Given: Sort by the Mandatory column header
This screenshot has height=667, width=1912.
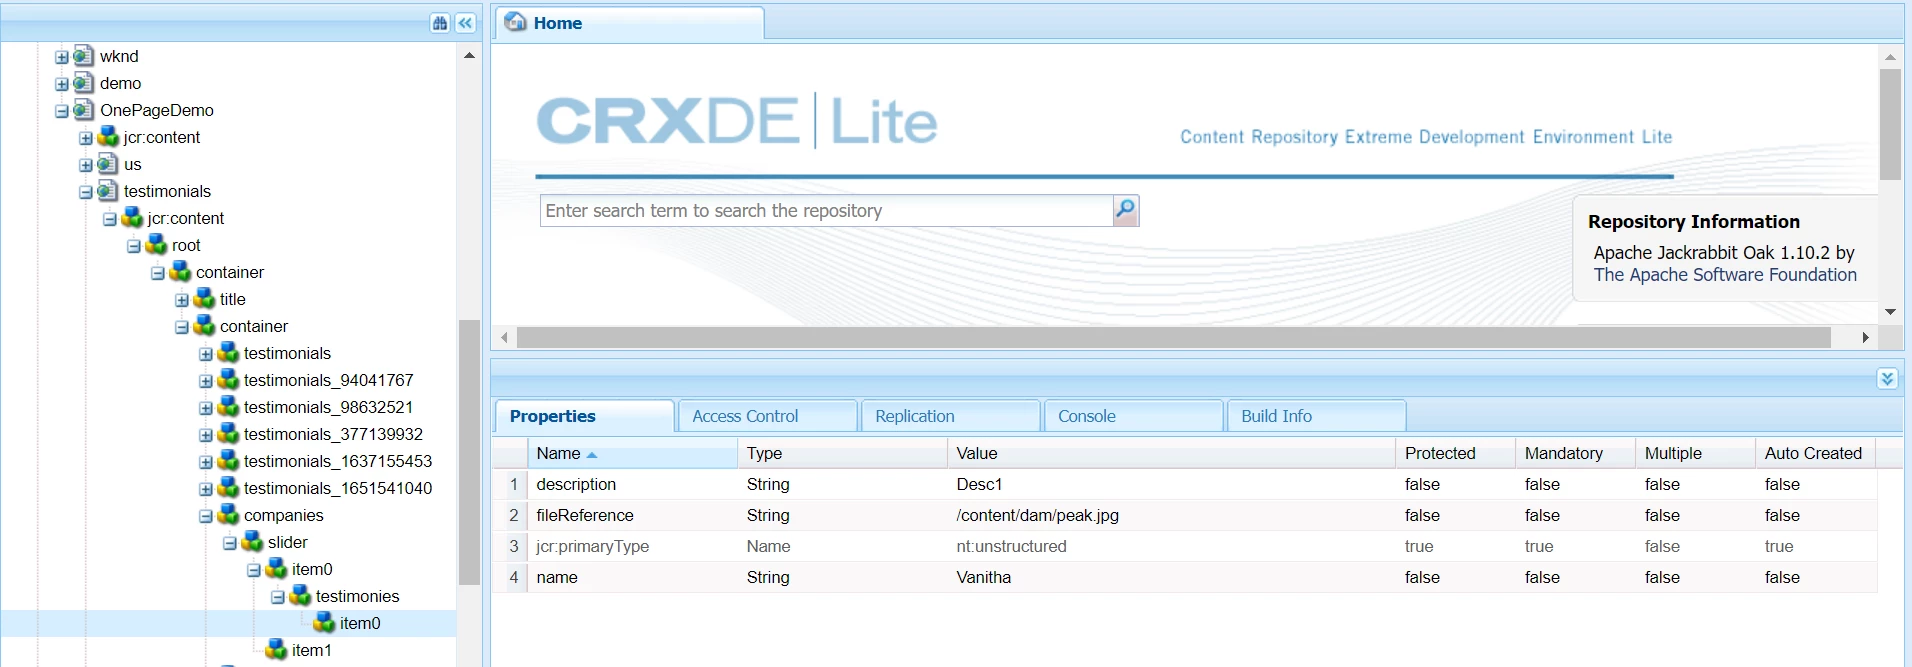Looking at the screenshot, I should coord(1575,453).
